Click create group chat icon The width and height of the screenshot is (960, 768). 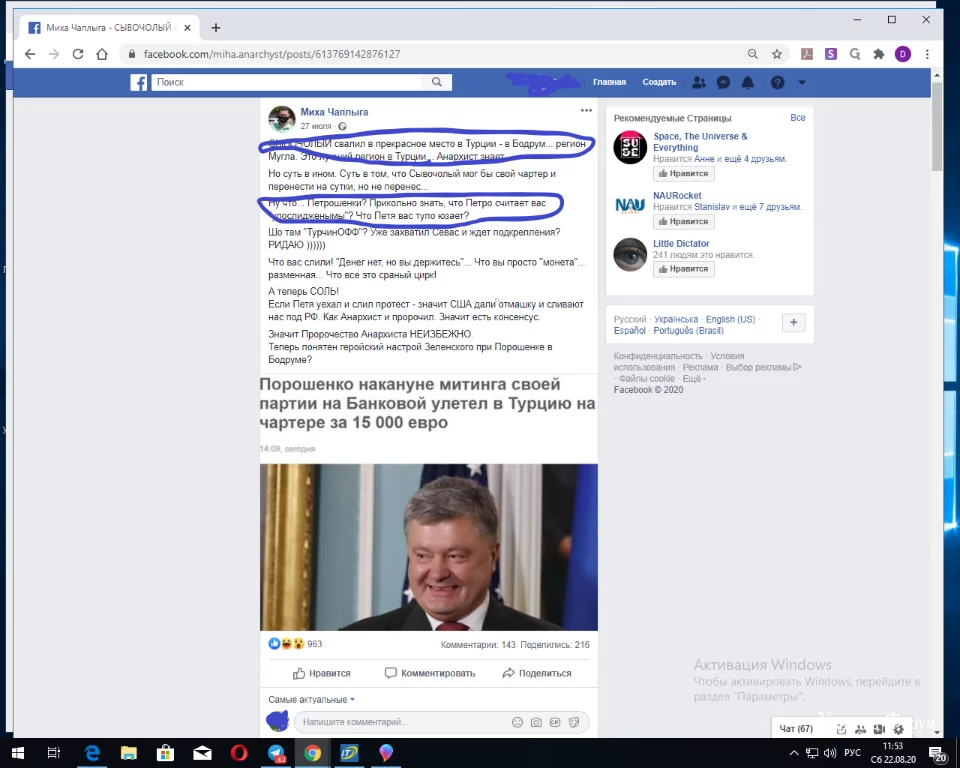(x=860, y=729)
